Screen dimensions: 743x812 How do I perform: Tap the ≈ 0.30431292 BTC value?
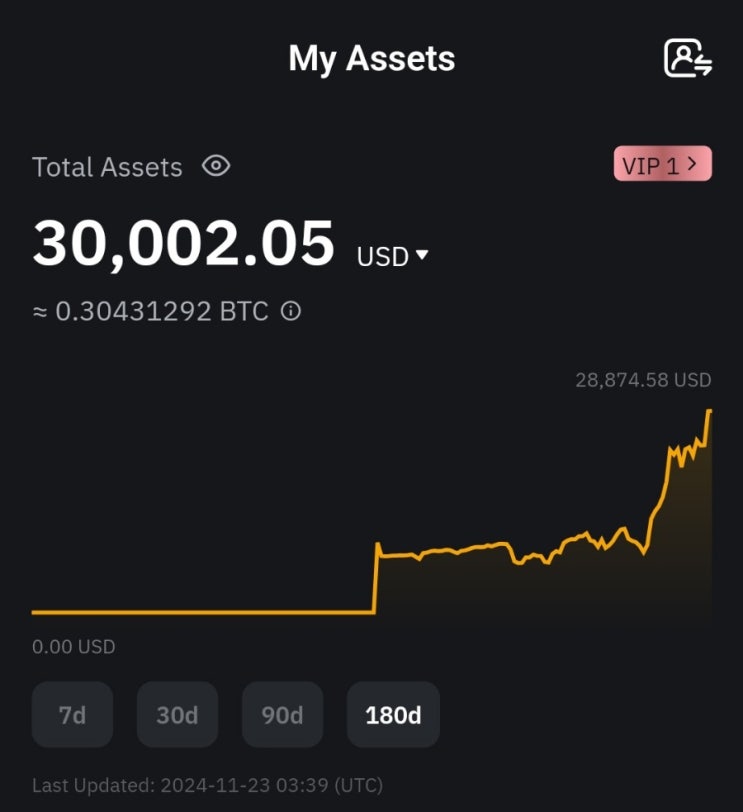151,311
